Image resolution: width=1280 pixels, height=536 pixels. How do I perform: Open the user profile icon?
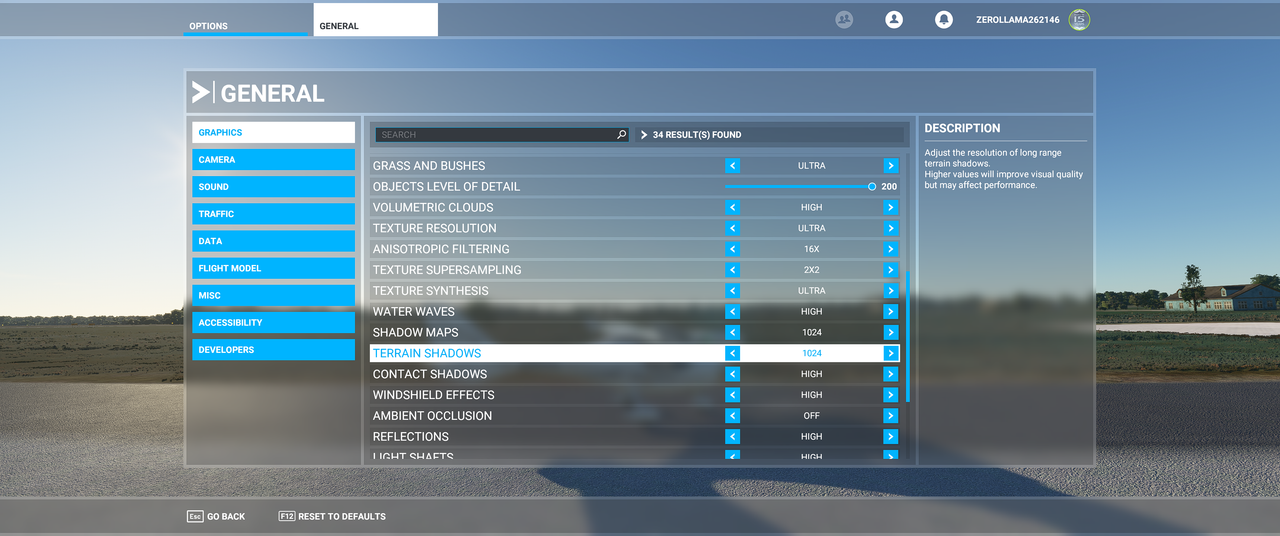coord(894,19)
